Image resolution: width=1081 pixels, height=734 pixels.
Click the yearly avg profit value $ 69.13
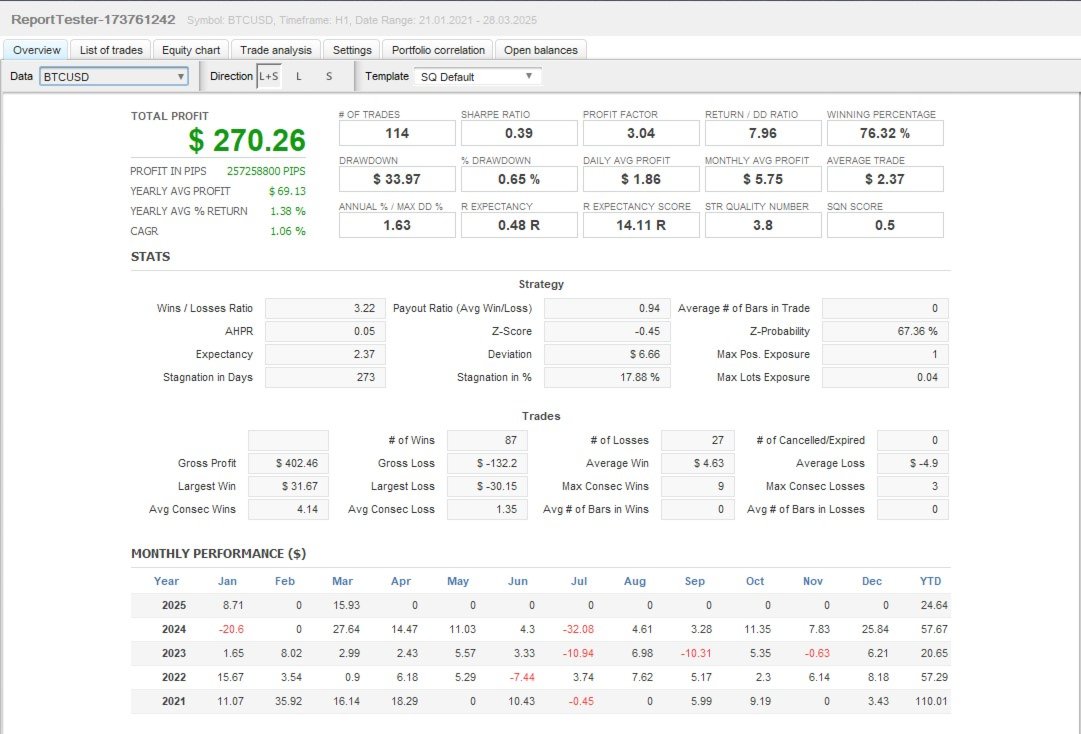click(x=287, y=191)
